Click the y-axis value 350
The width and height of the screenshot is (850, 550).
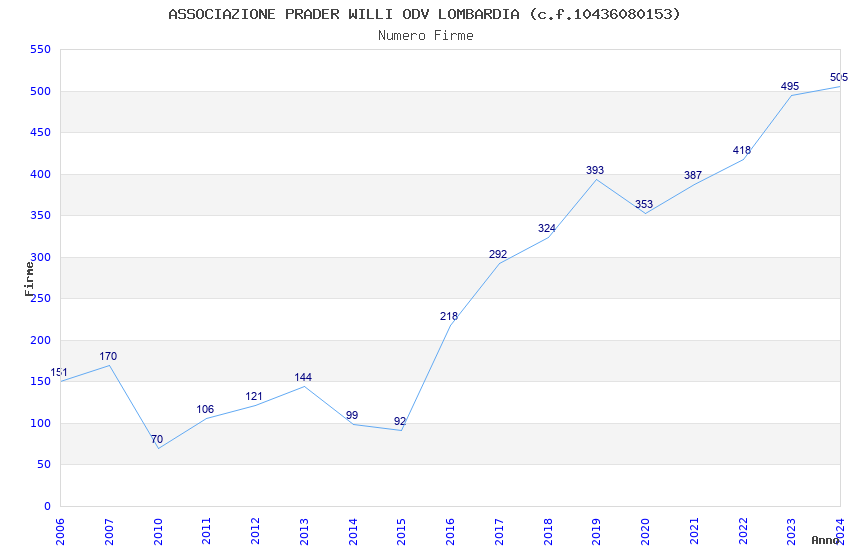(x=40, y=215)
